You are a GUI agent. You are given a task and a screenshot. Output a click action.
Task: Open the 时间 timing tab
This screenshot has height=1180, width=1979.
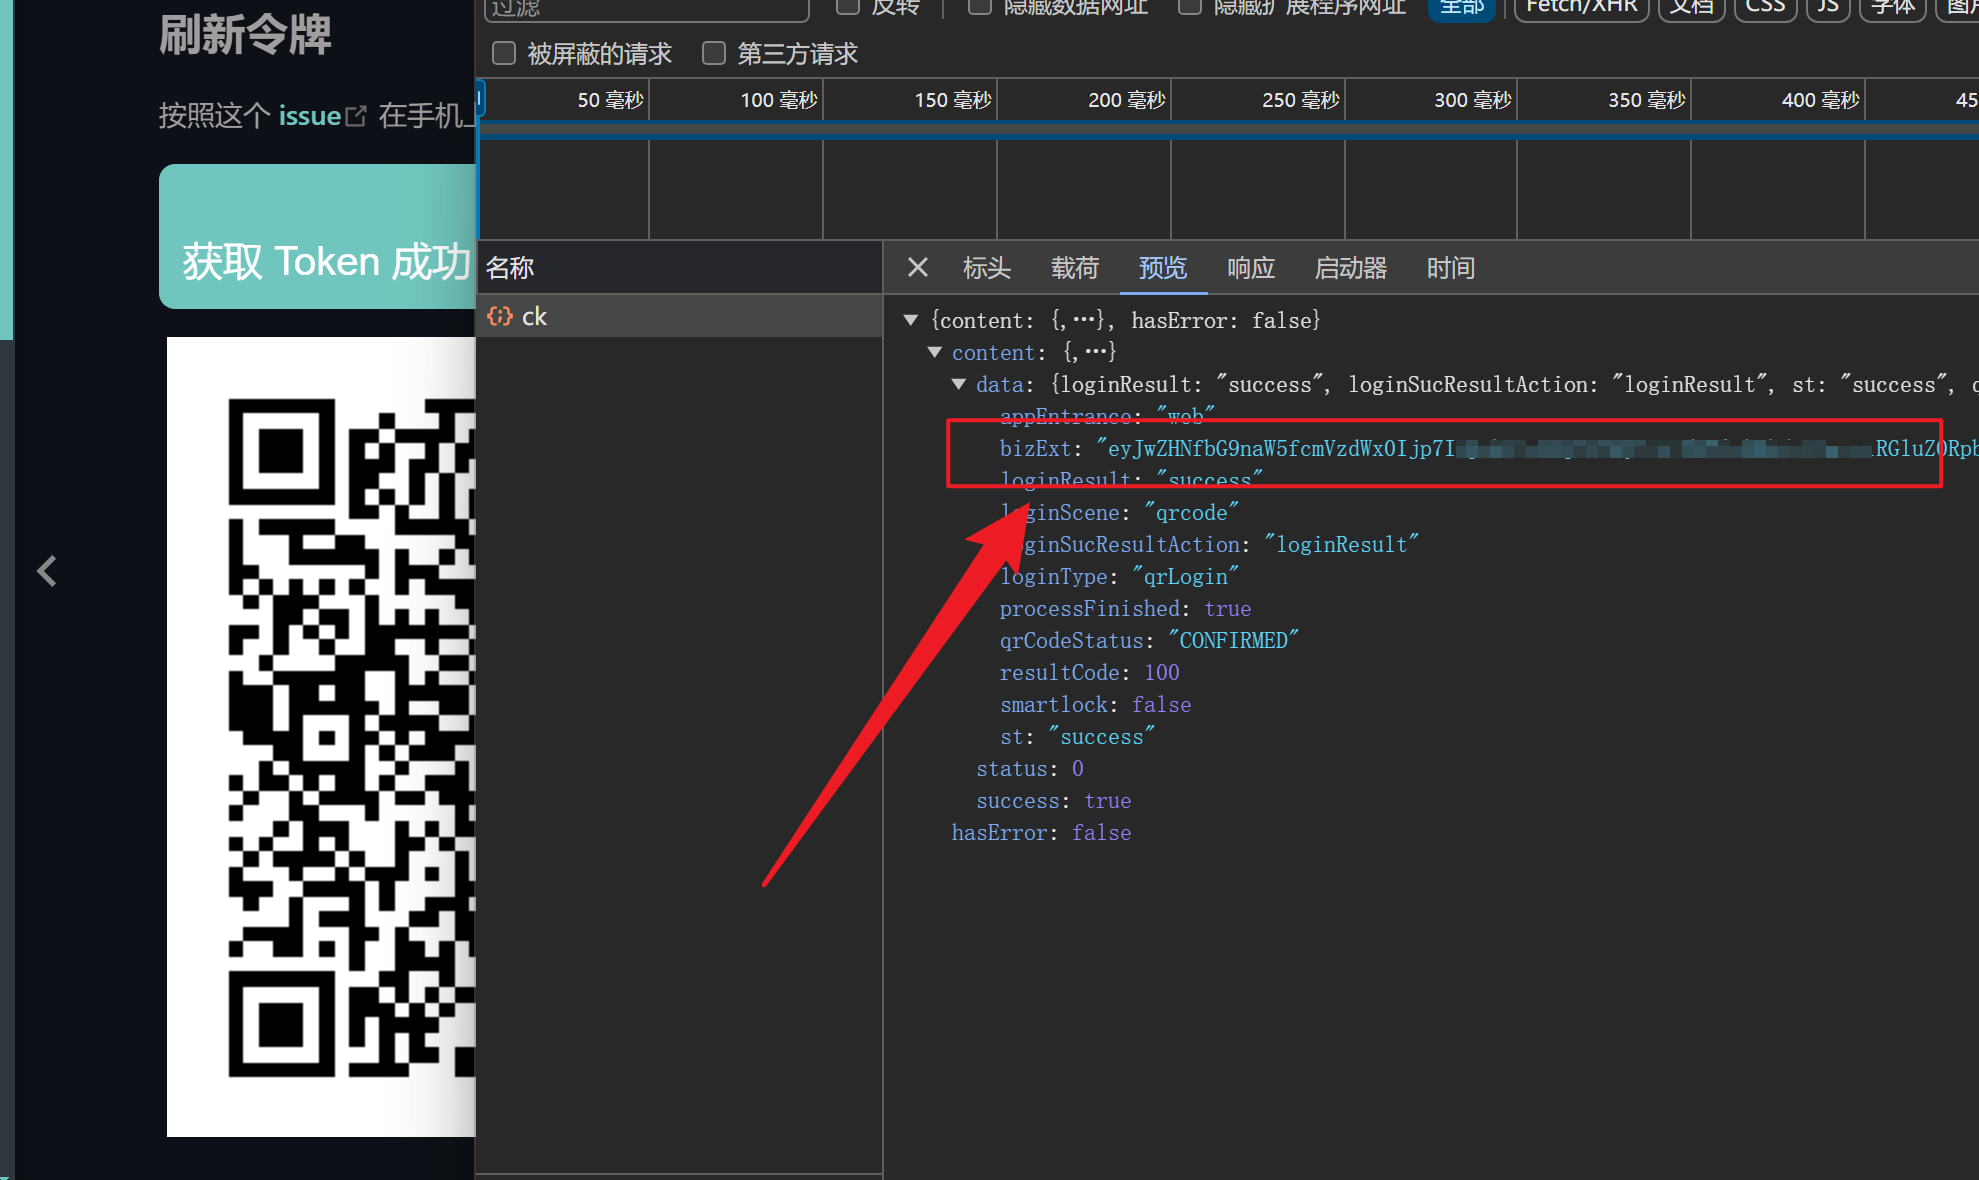coord(1451,268)
